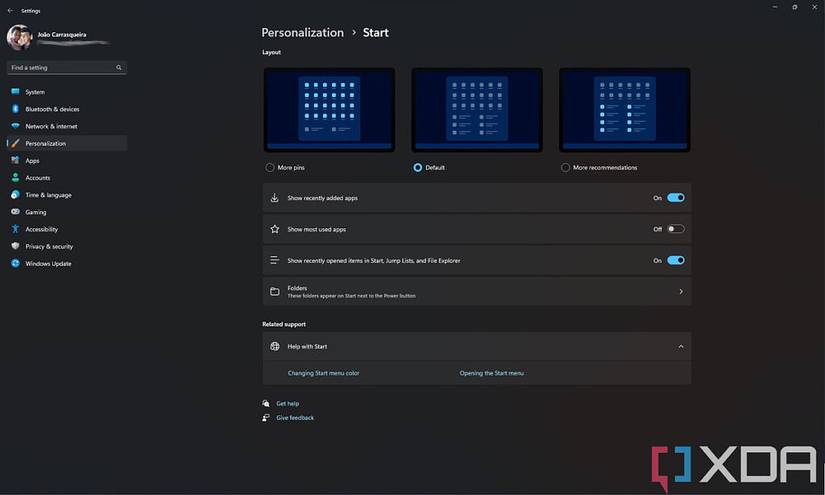825x495 pixels.
Task: Click the Windows Update icon
Action: point(15,264)
